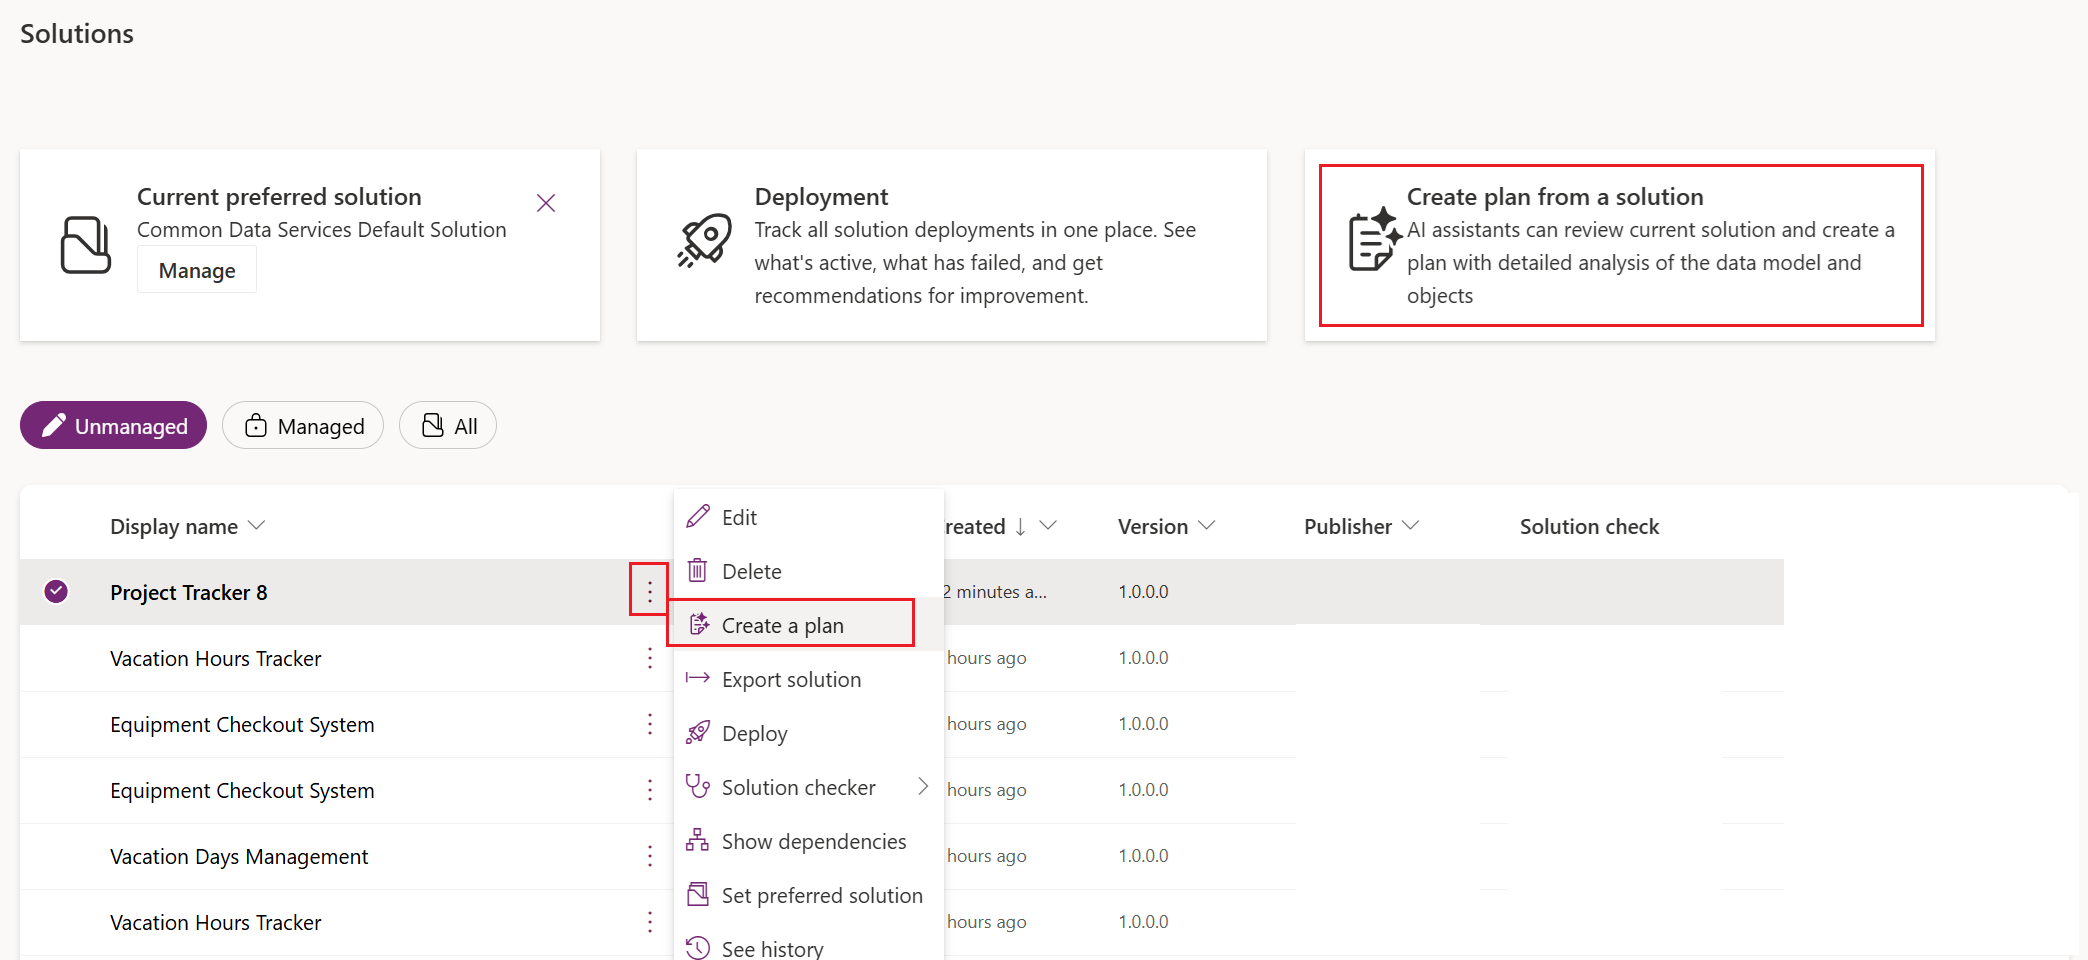Screen dimensions: 2088x960
Task: Deselect the Project Tracker 8 checkbox
Action: (56, 591)
